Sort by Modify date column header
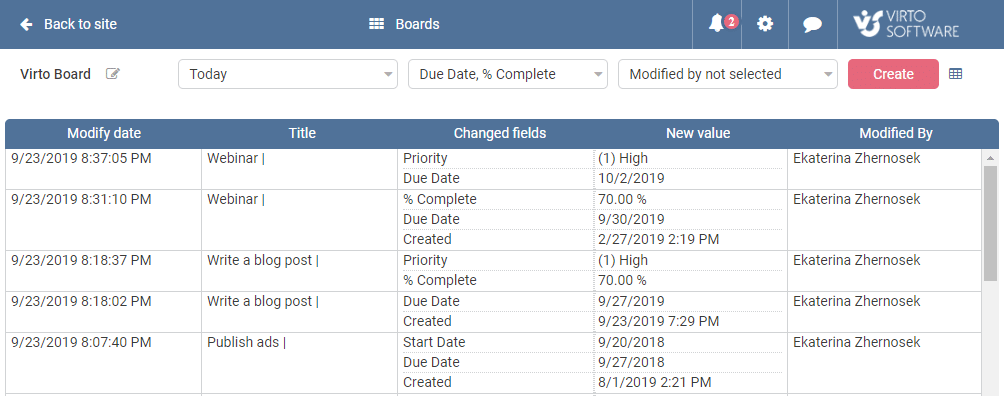Viewport: 1004px width, 396px height. (104, 133)
